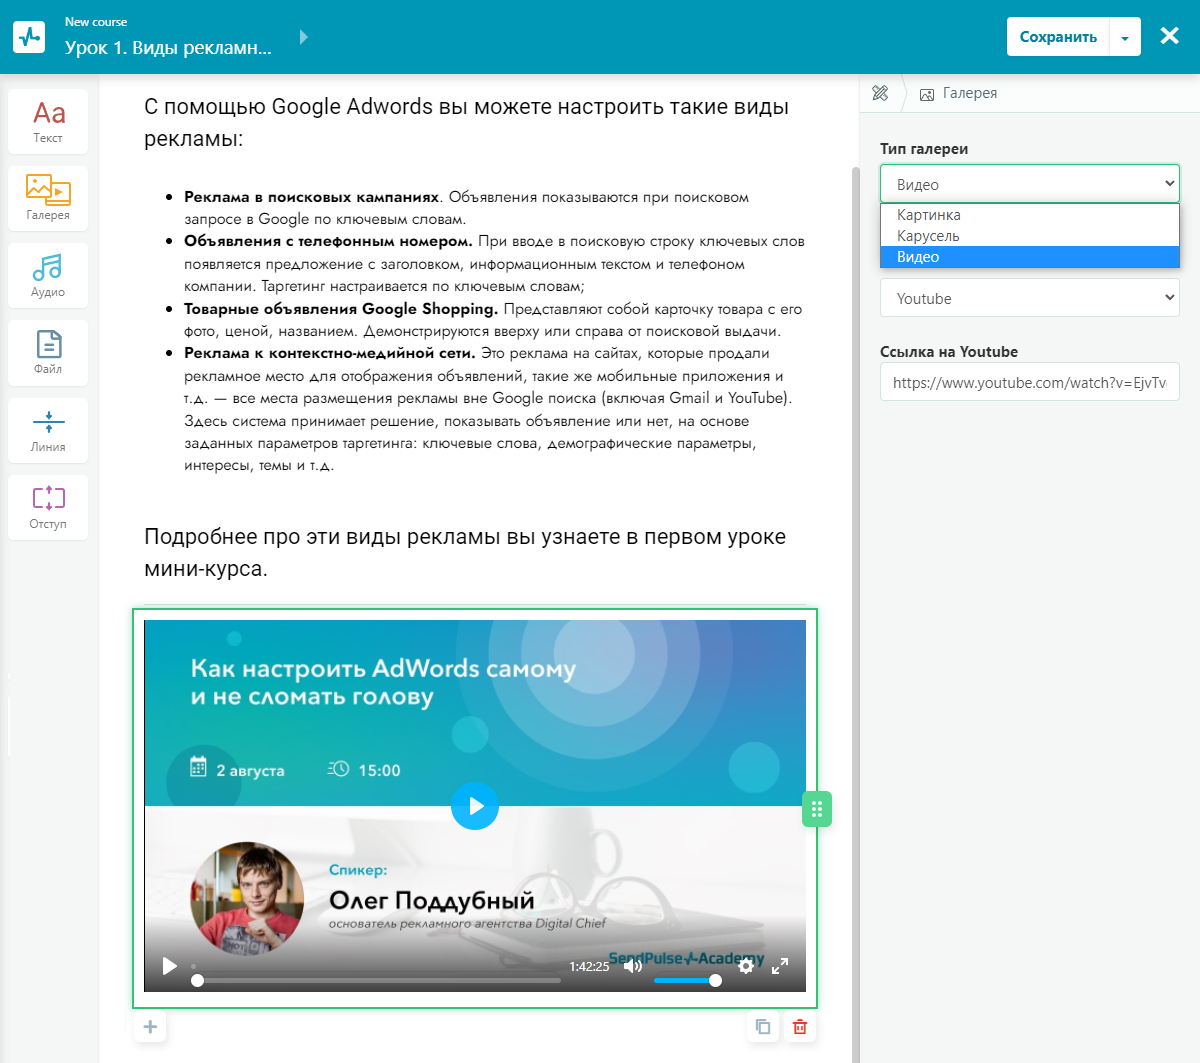1200x1063 pixels.
Task: Enter fullscreen for the video
Action: click(780, 966)
